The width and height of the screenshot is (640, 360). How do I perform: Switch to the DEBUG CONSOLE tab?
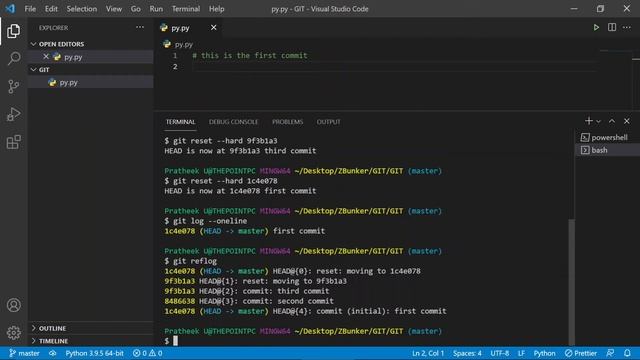coord(233,122)
